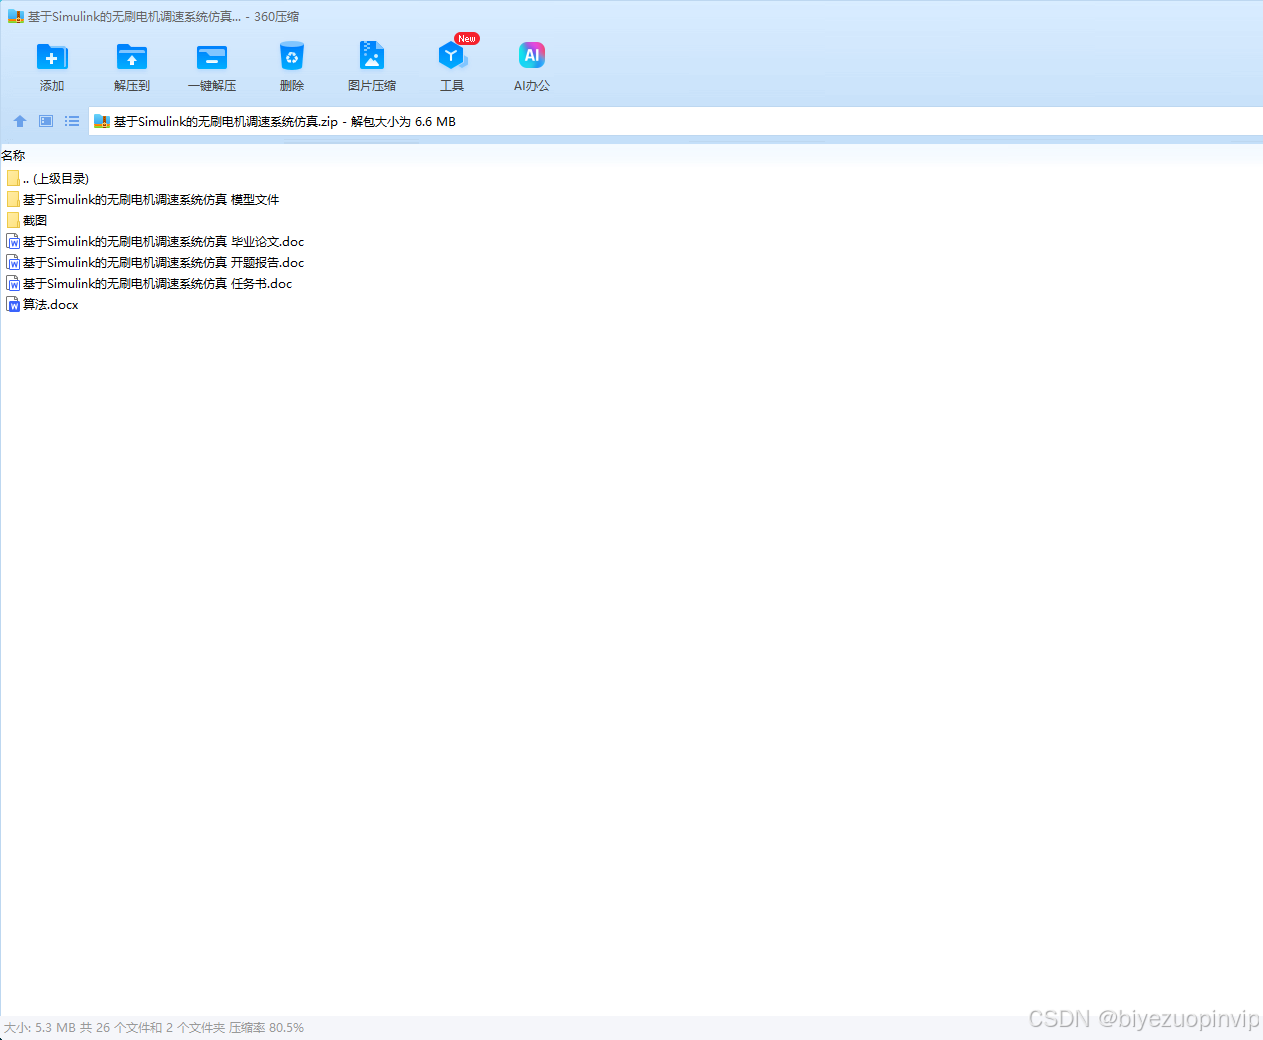Screen dimensions: 1263x1040
Task: Switch to the list view mode button
Action: point(72,121)
